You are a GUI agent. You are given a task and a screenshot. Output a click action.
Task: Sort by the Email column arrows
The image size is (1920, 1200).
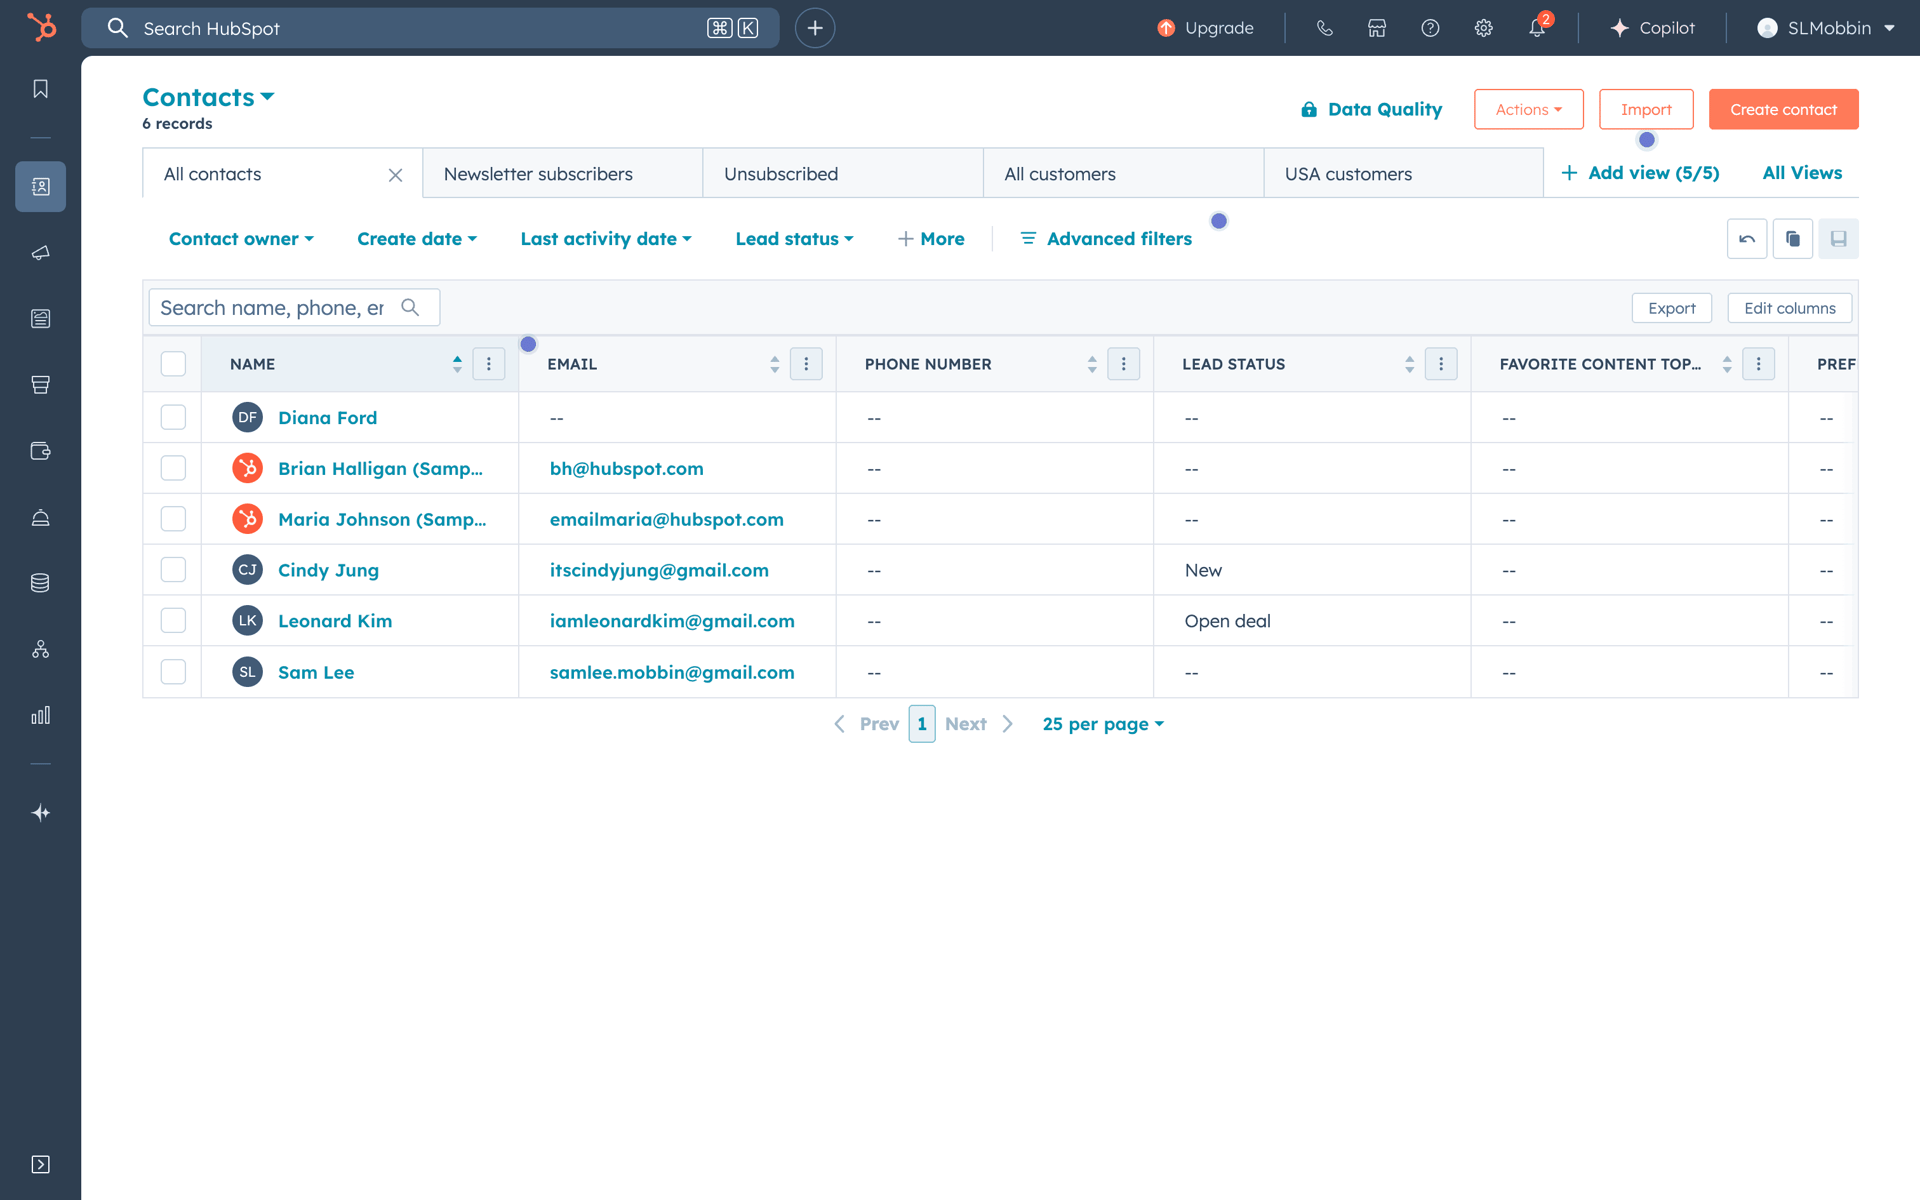coord(774,364)
